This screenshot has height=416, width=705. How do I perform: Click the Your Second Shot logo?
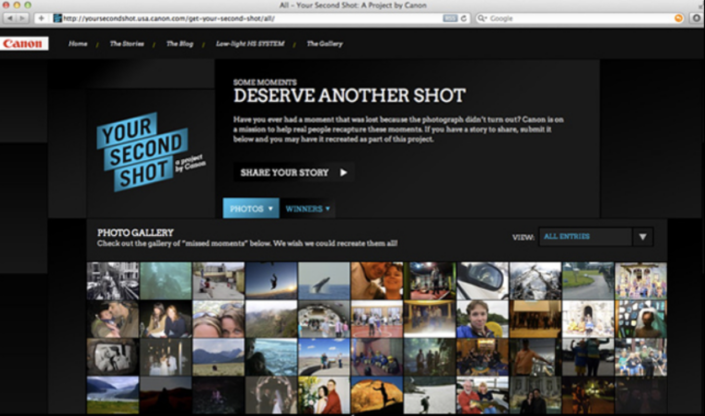pyautogui.click(x=150, y=152)
